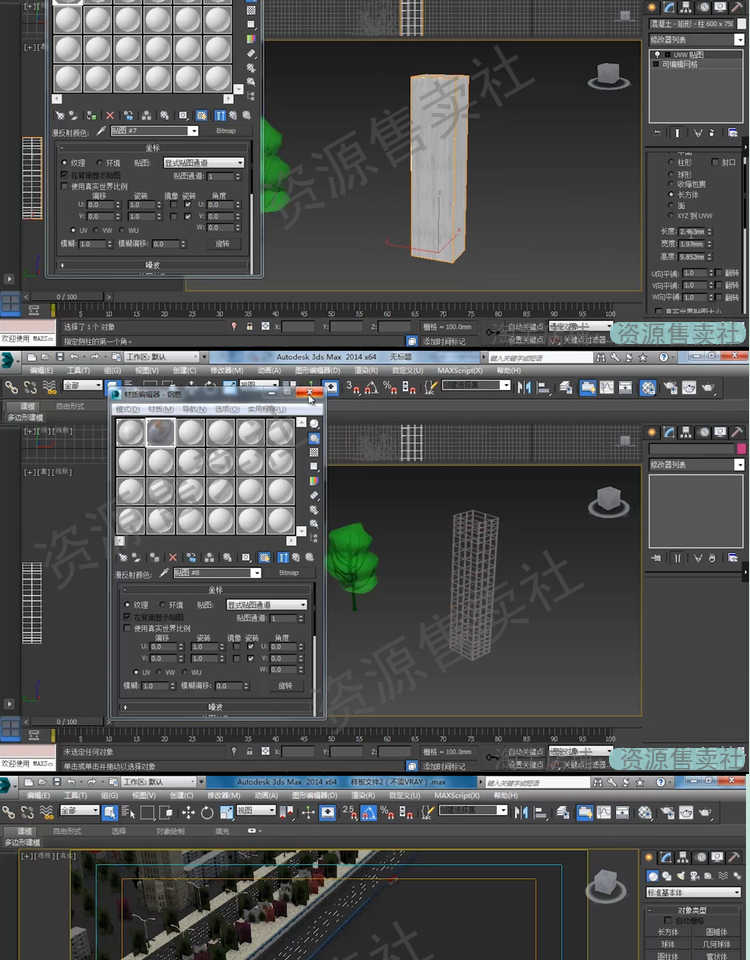
Task: Click Unlink Selection icon in VRAY .max window
Action: pyautogui.click(x=28, y=812)
